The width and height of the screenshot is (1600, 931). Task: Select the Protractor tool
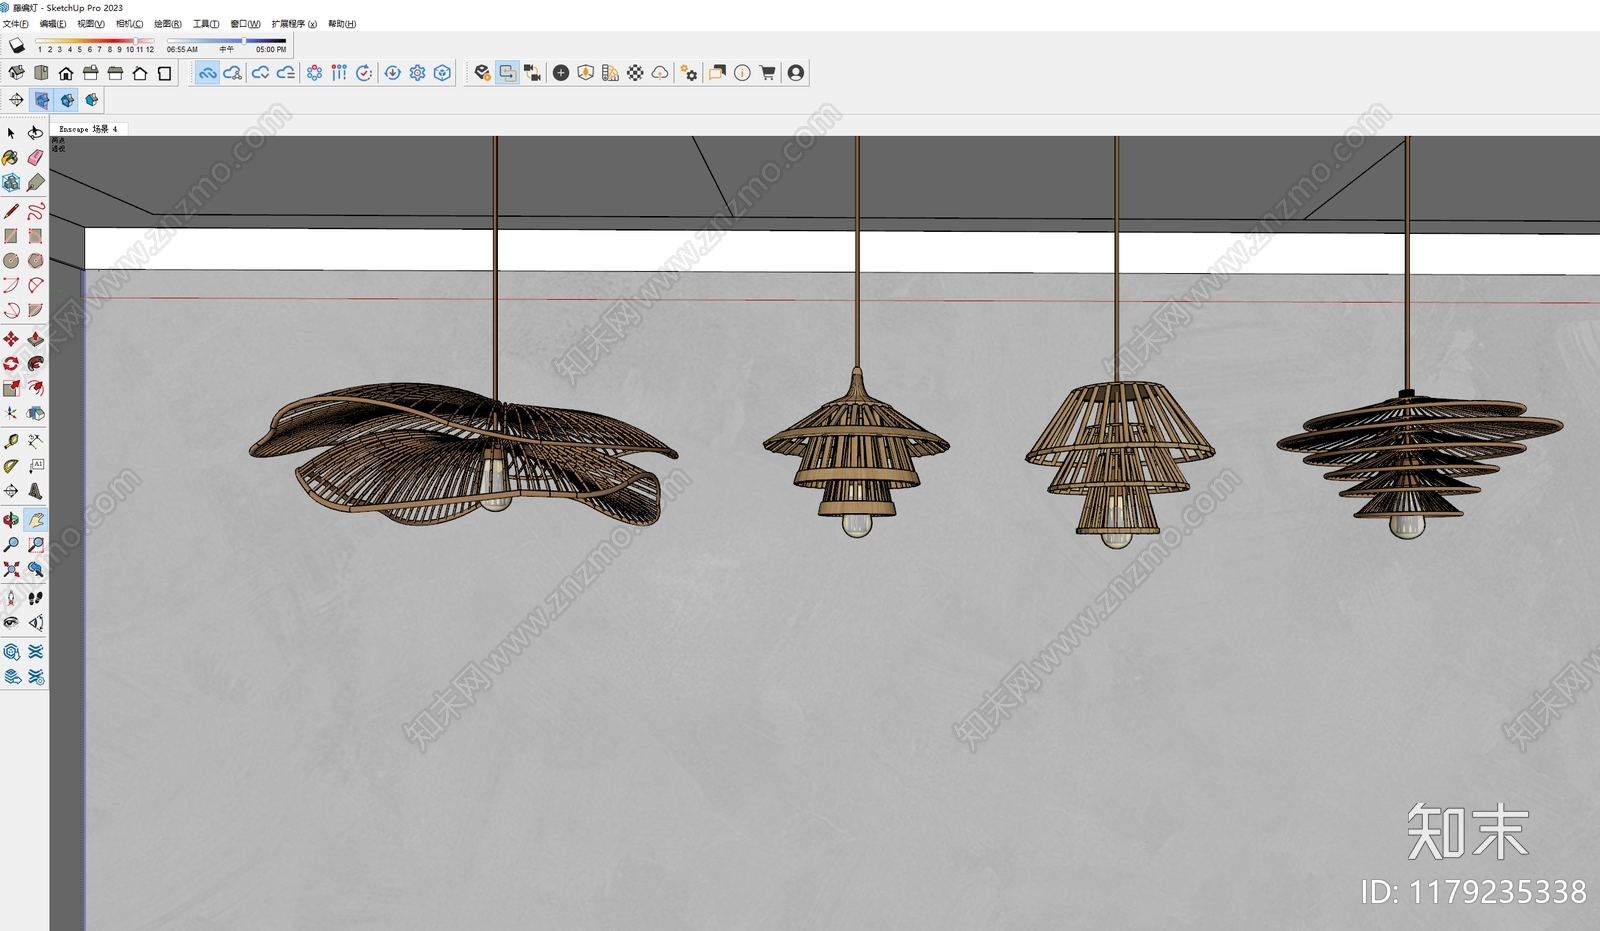click(x=11, y=466)
